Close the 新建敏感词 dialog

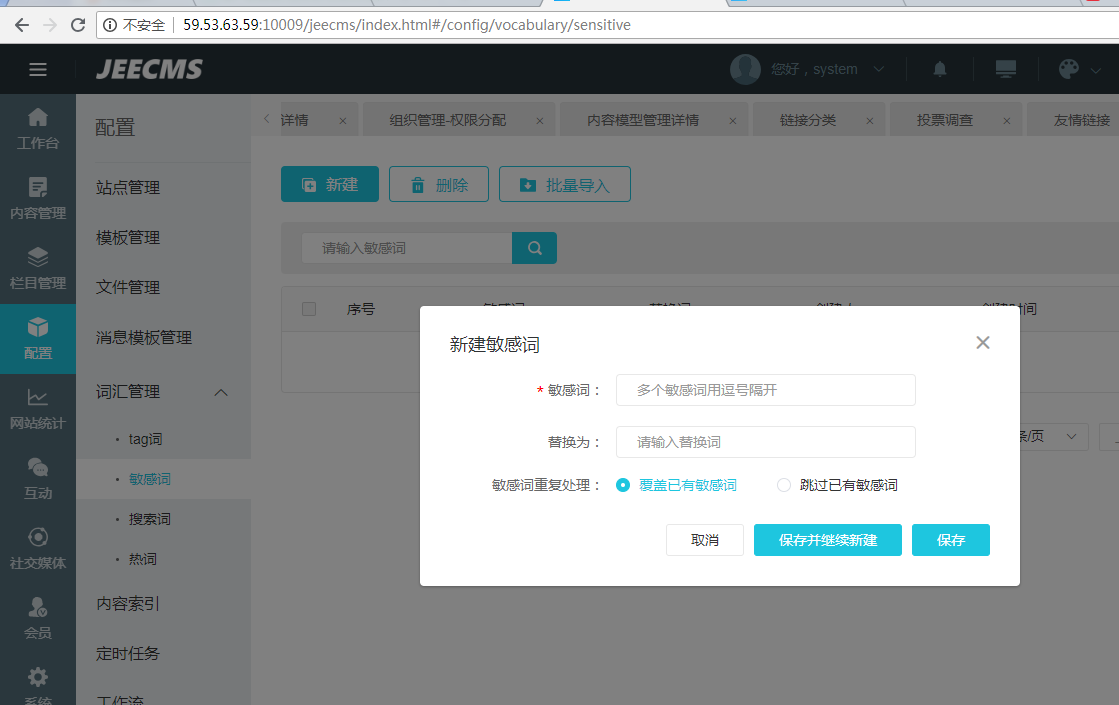click(983, 343)
